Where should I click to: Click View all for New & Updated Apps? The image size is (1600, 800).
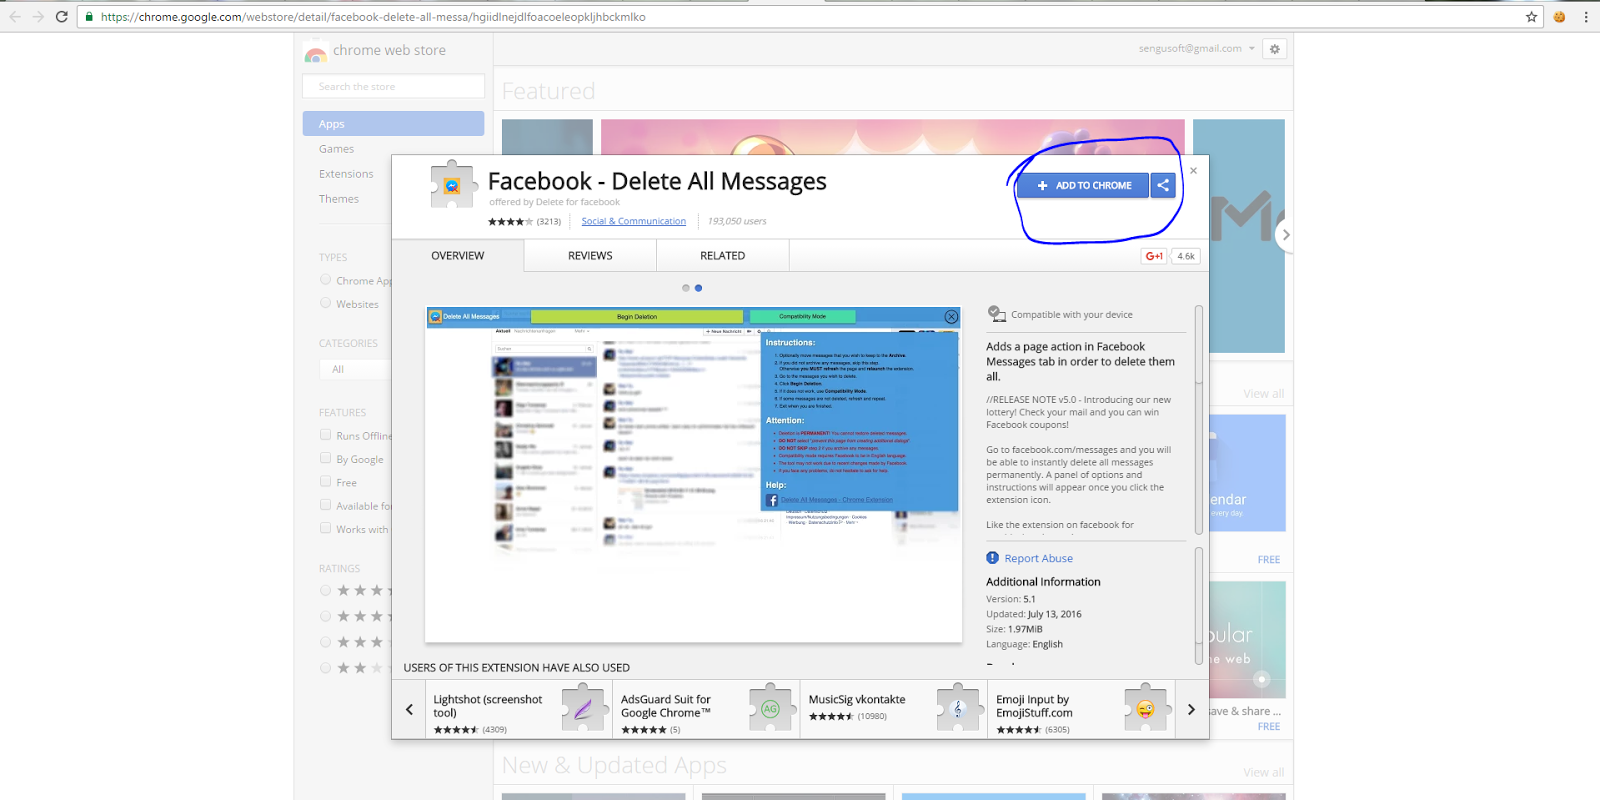point(1264,773)
